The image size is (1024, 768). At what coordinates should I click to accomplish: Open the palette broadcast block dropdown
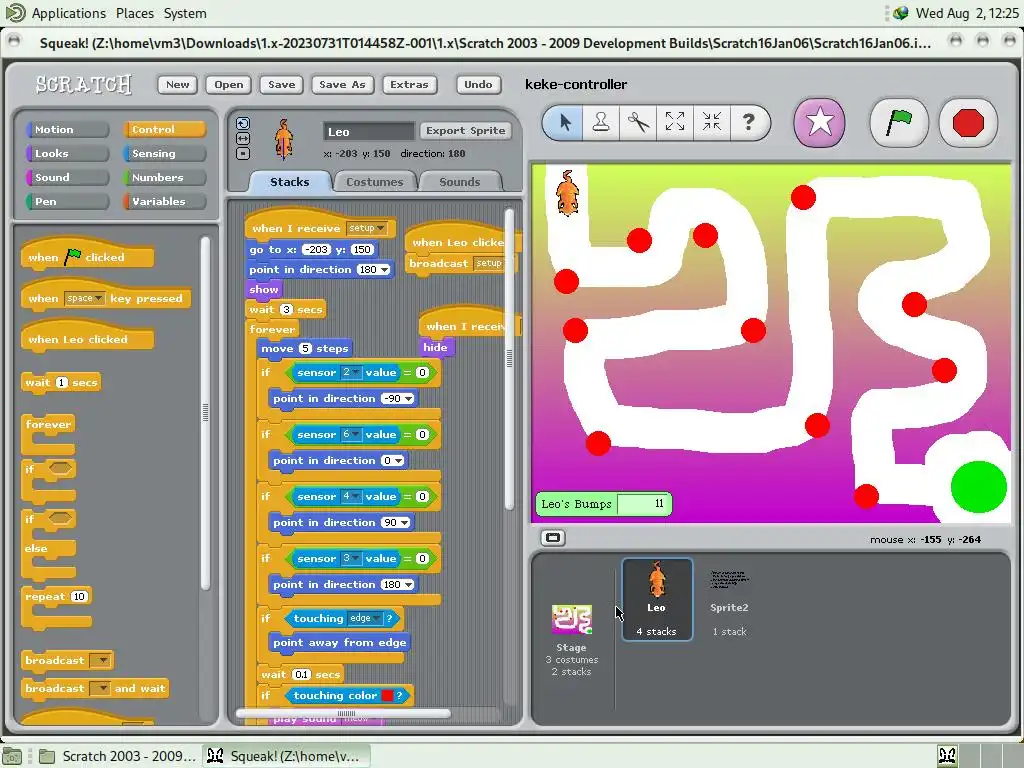point(101,660)
